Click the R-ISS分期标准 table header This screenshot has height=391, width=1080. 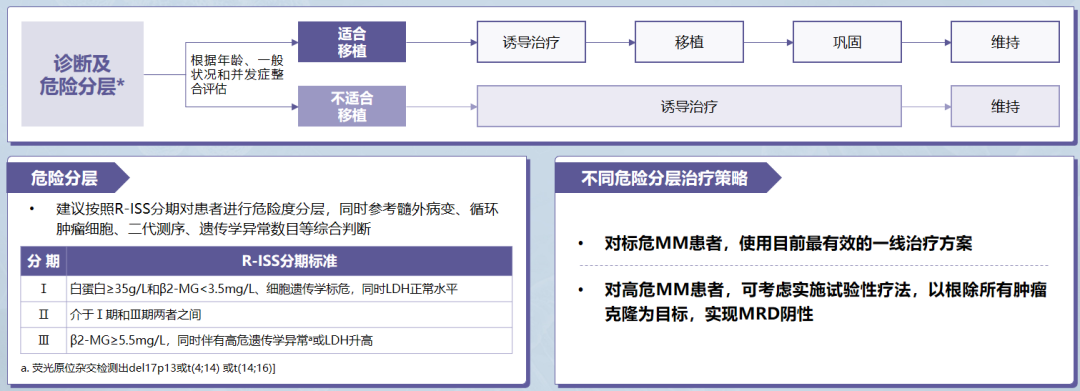(x=289, y=262)
